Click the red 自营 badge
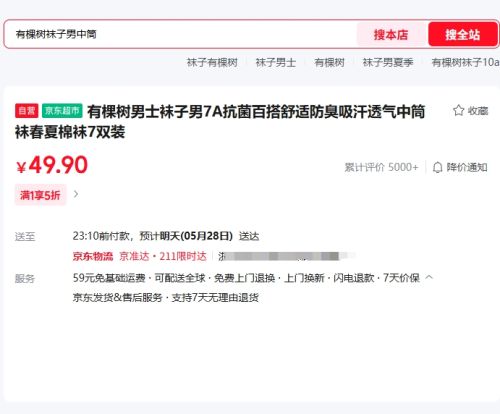The height and width of the screenshot is (414, 500). point(27,111)
